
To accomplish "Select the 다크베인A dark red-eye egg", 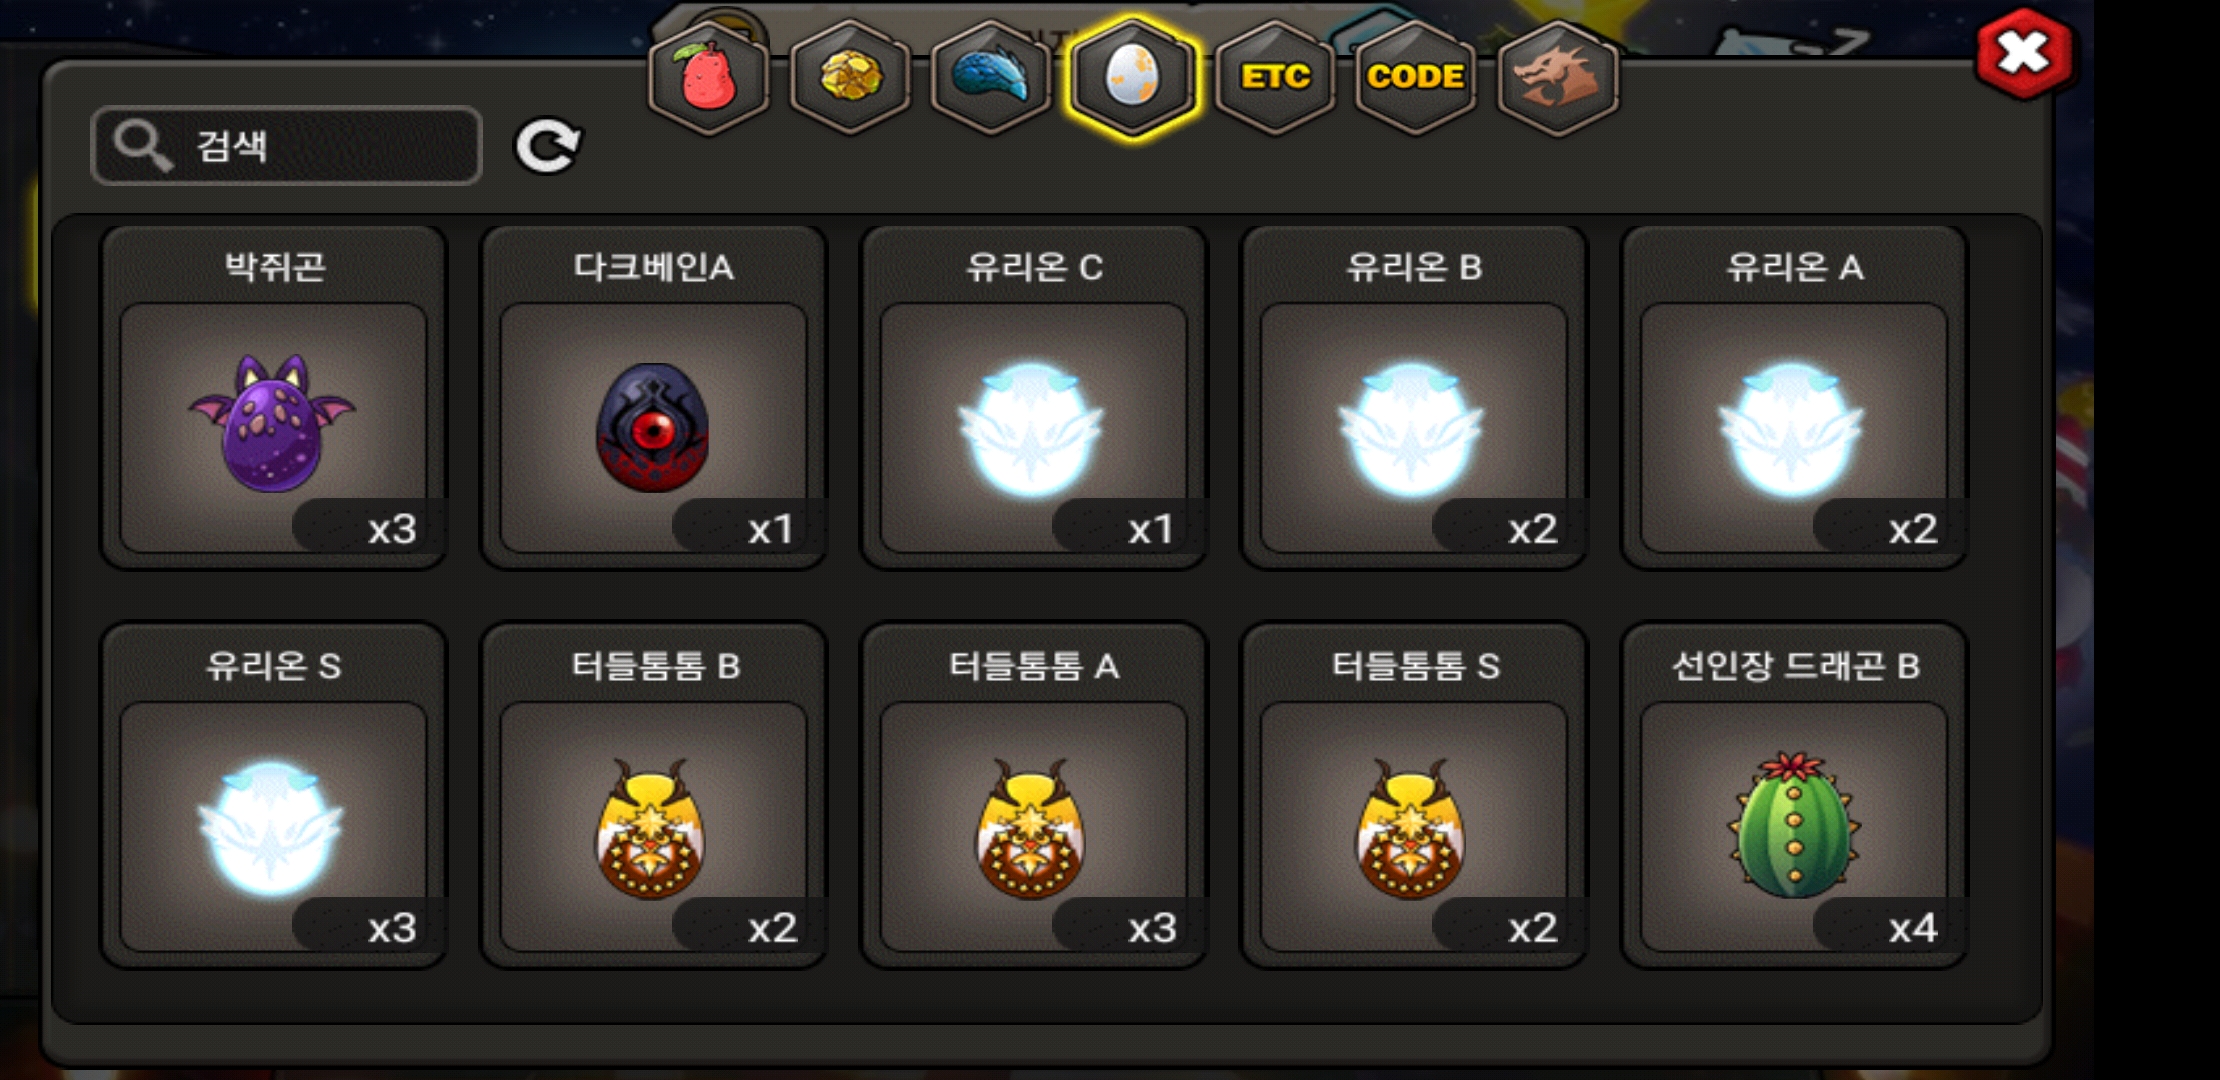I will point(654,398).
